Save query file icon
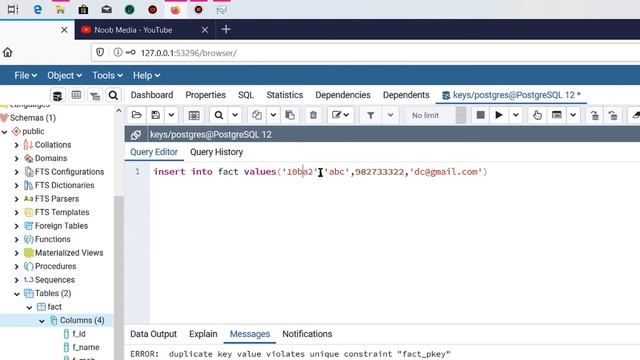 [x=156, y=115]
